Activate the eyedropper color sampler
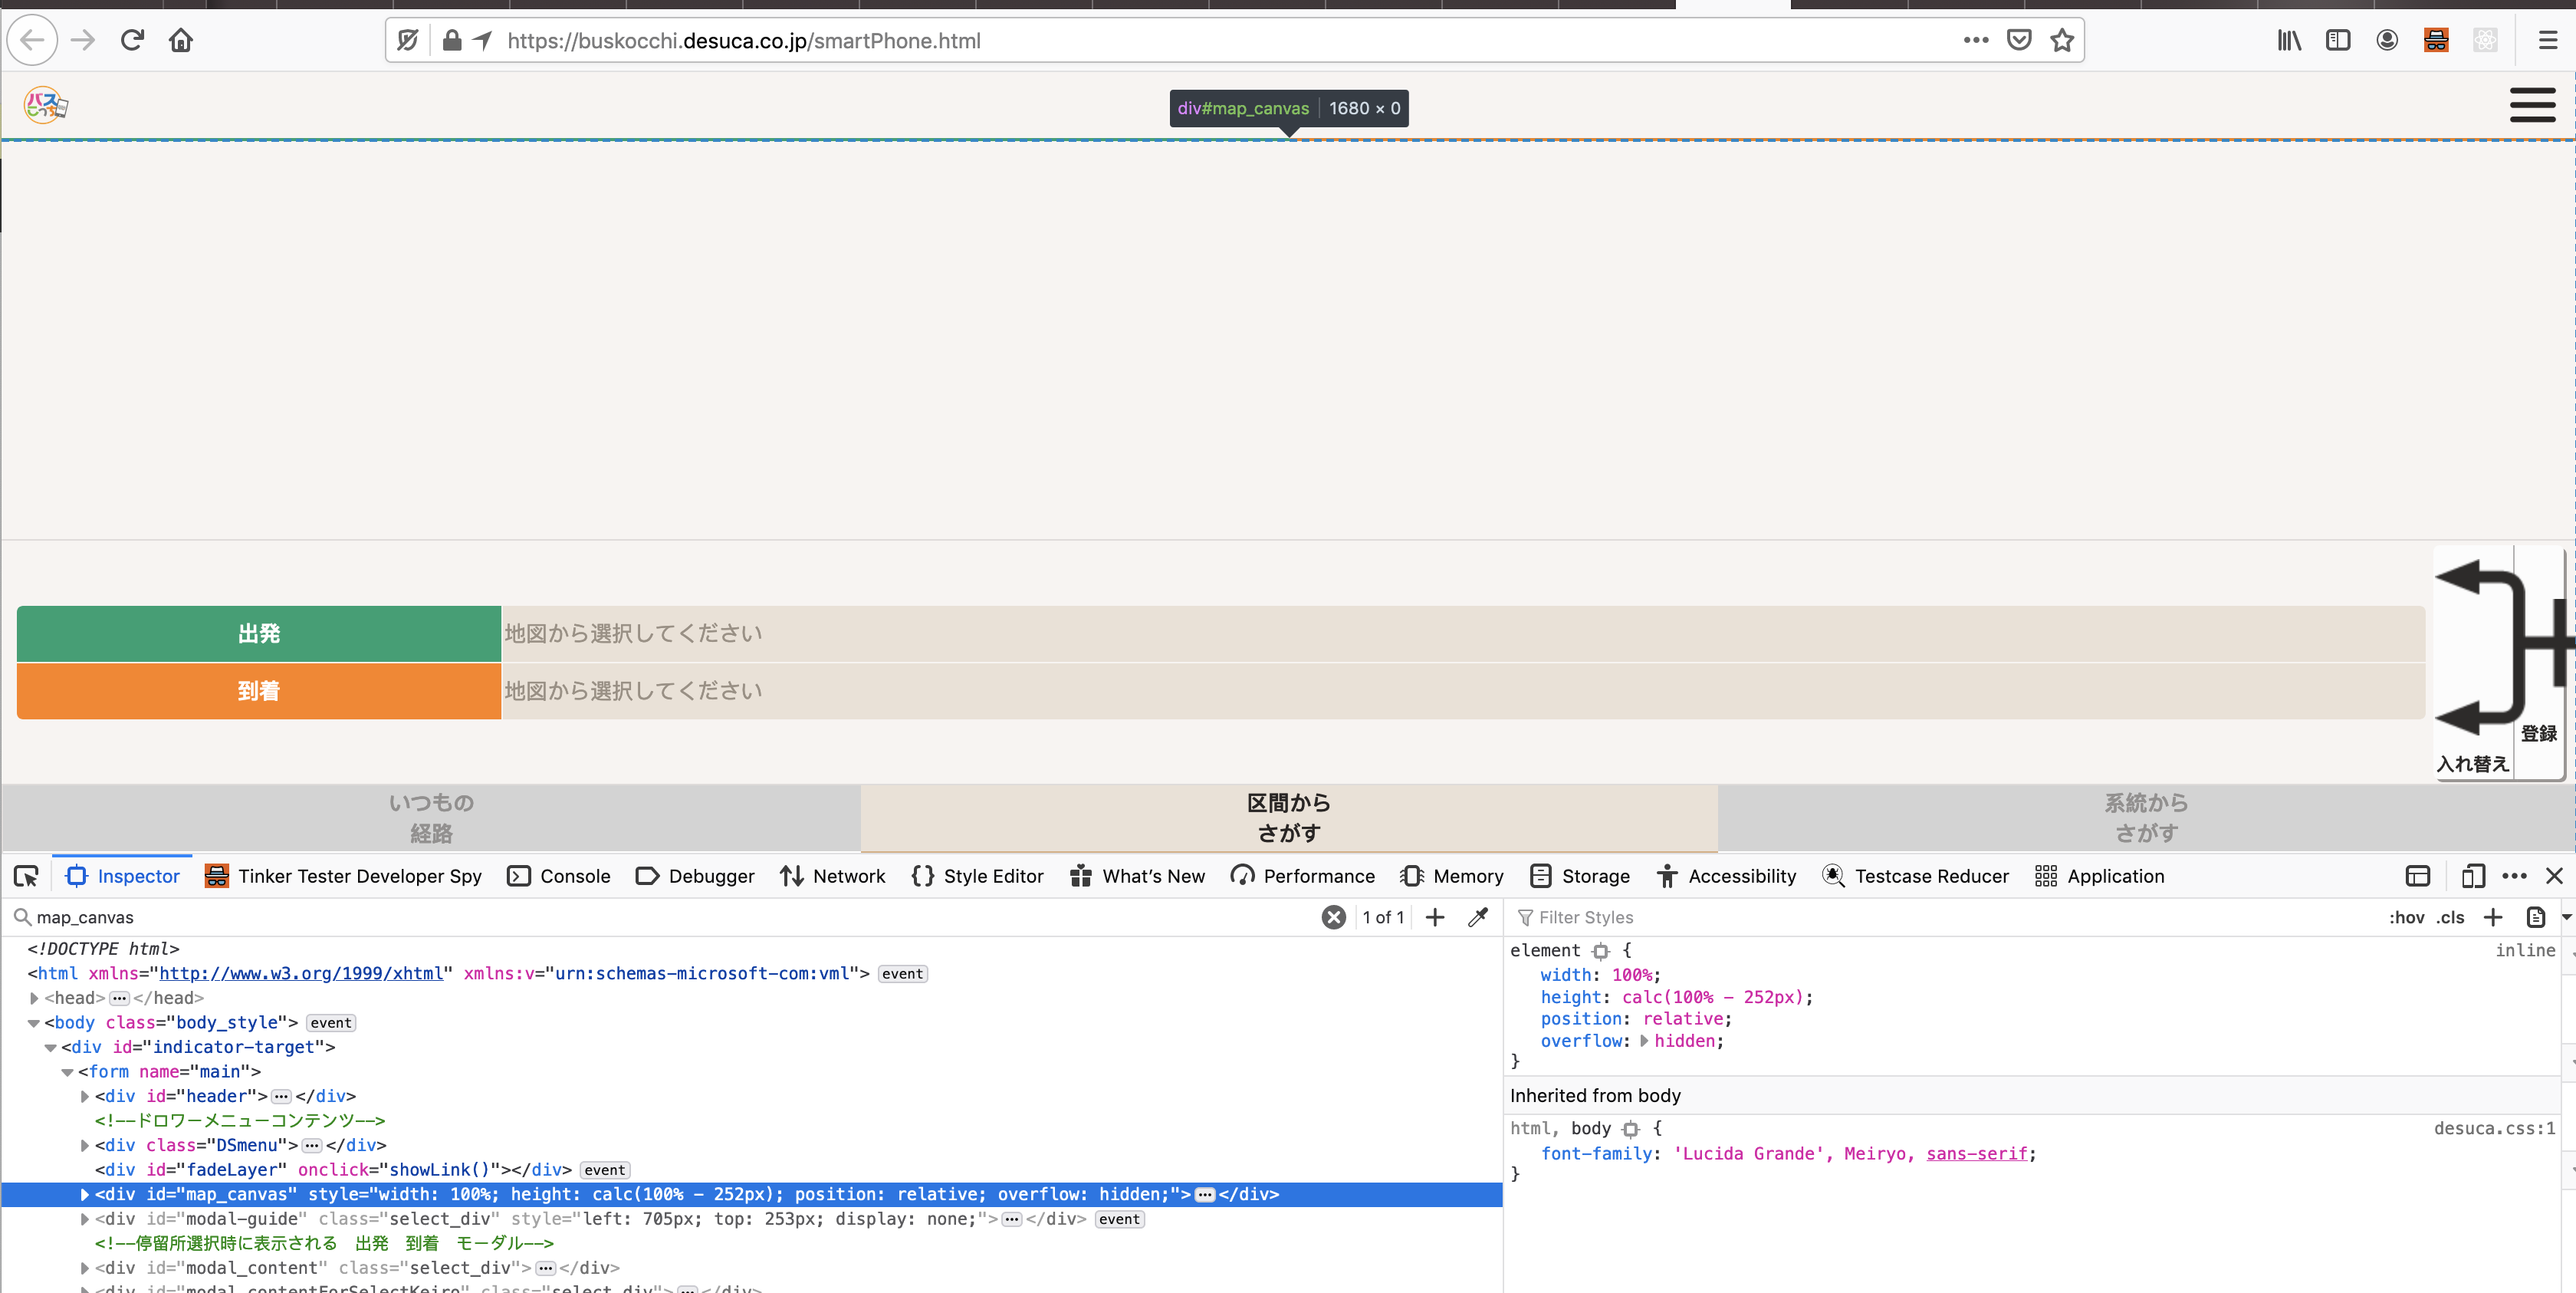The image size is (2576, 1293). click(1478, 917)
